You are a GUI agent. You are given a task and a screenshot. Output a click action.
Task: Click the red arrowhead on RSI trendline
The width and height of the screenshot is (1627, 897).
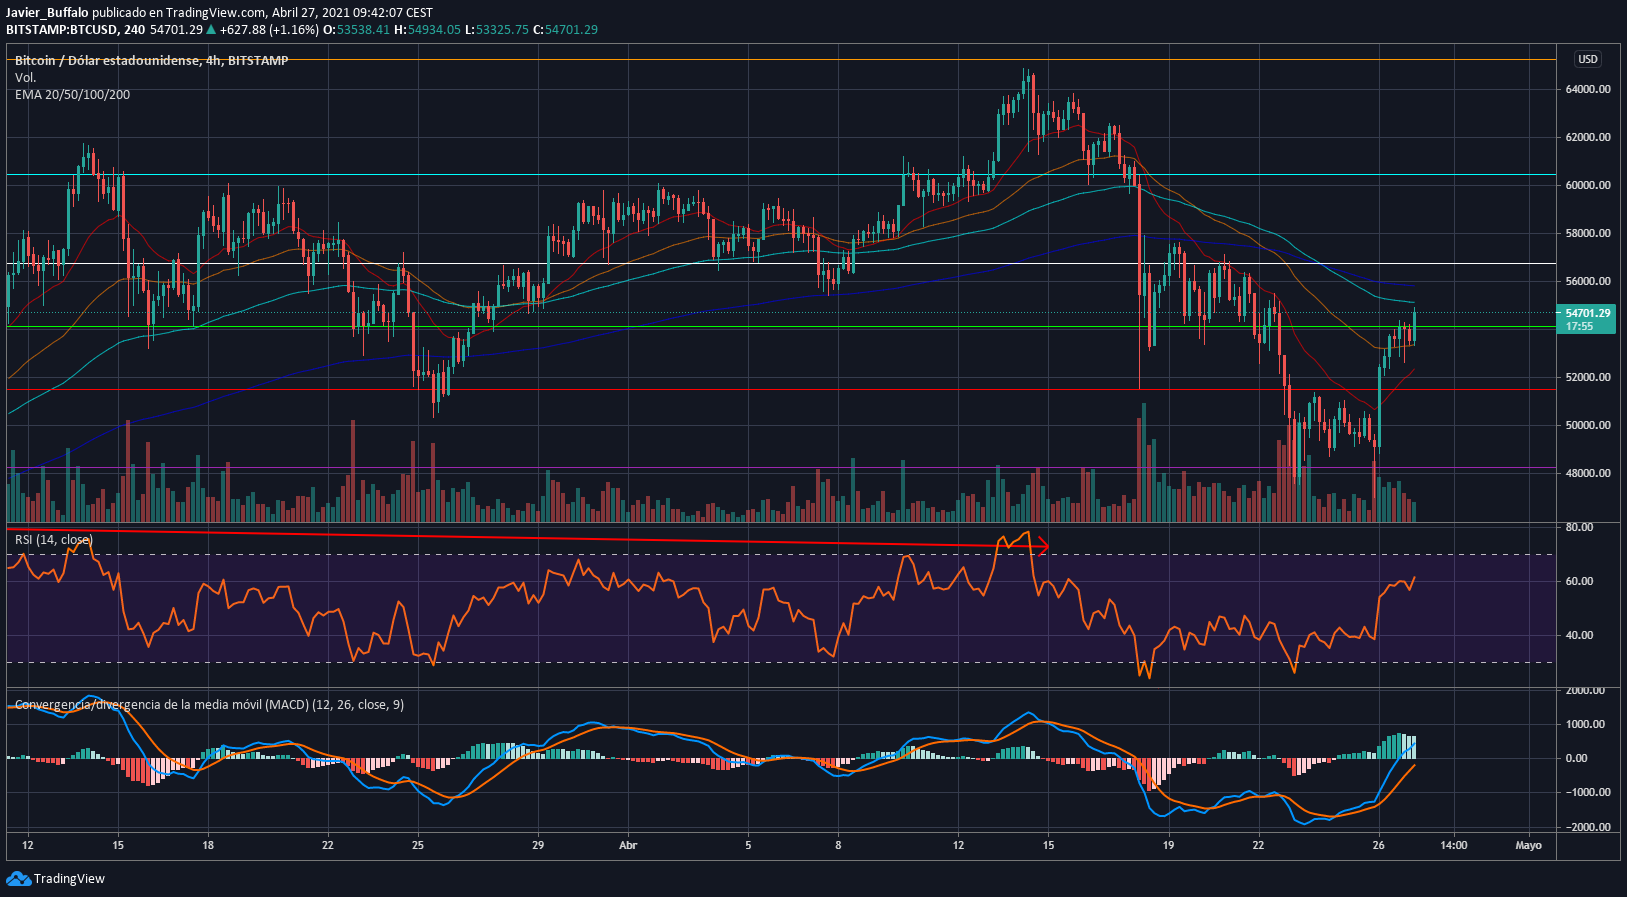coord(1044,546)
